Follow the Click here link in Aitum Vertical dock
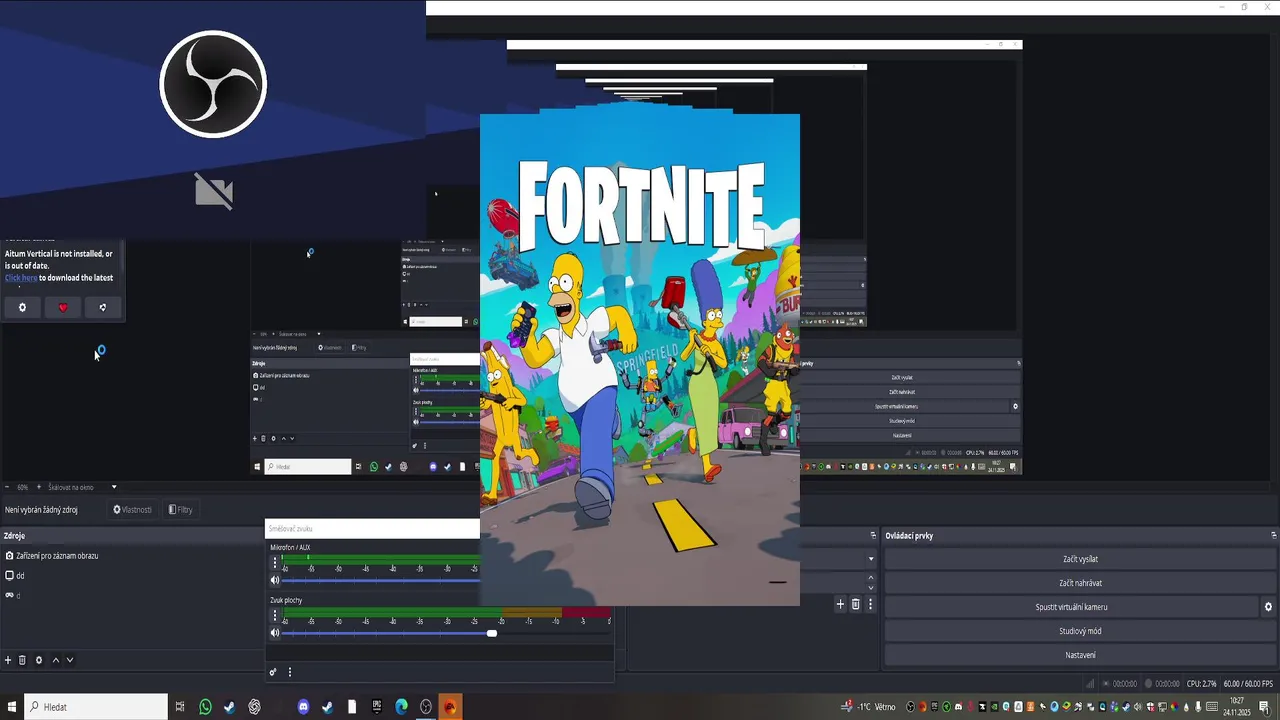The image size is (1280, 720). click(21, 278)
